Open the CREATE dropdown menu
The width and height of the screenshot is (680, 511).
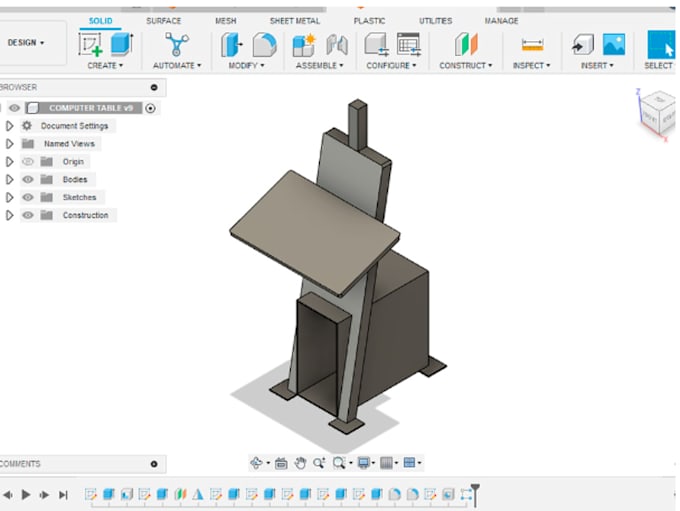pos(105,66)
